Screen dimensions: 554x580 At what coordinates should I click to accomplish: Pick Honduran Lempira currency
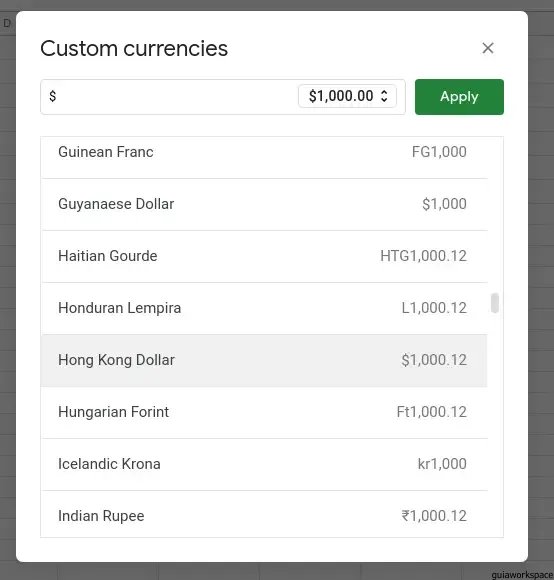click(x=264, y=308)
